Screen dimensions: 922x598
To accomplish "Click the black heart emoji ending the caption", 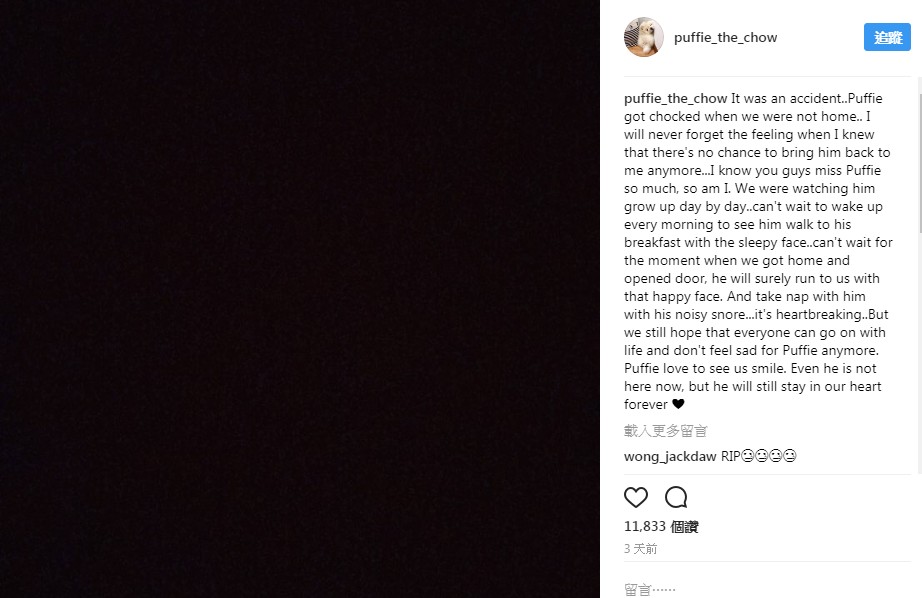I will [x=678, y=405].
